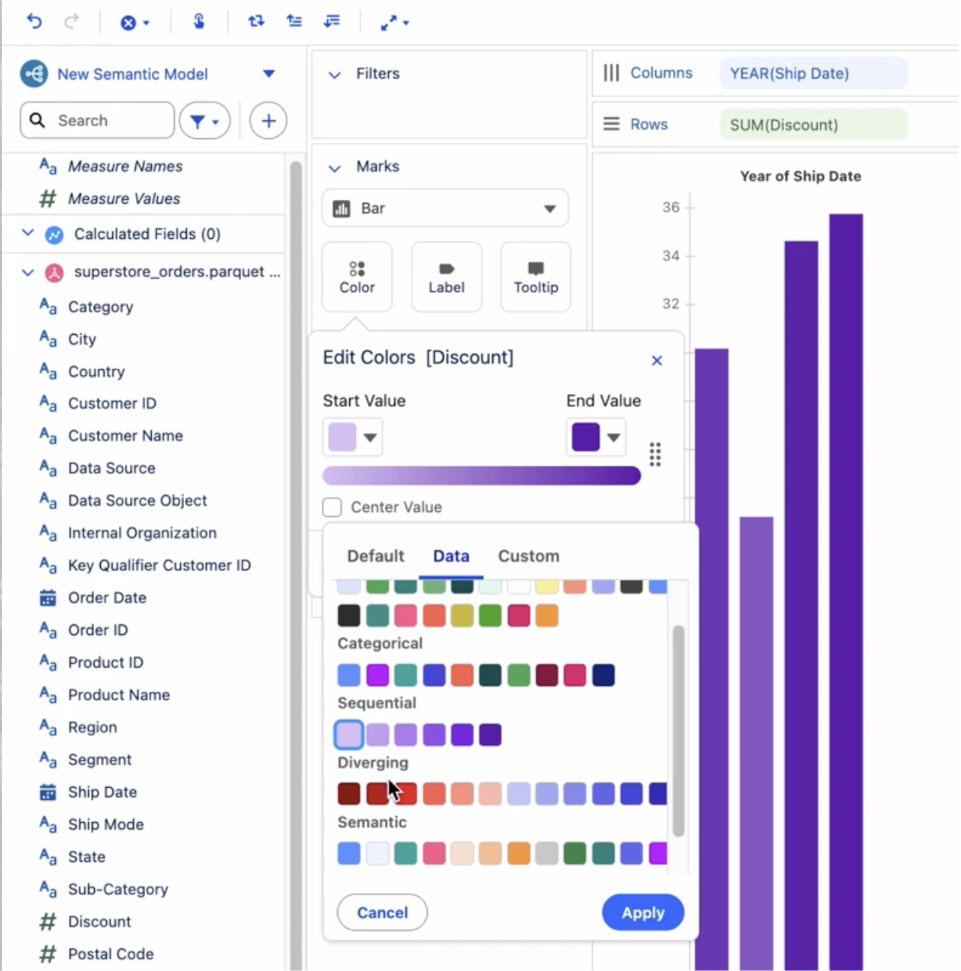Open the Bar mark type dropdown
Image resolution: width=961 pixels, height=971 pixels.
click(445, 209)
